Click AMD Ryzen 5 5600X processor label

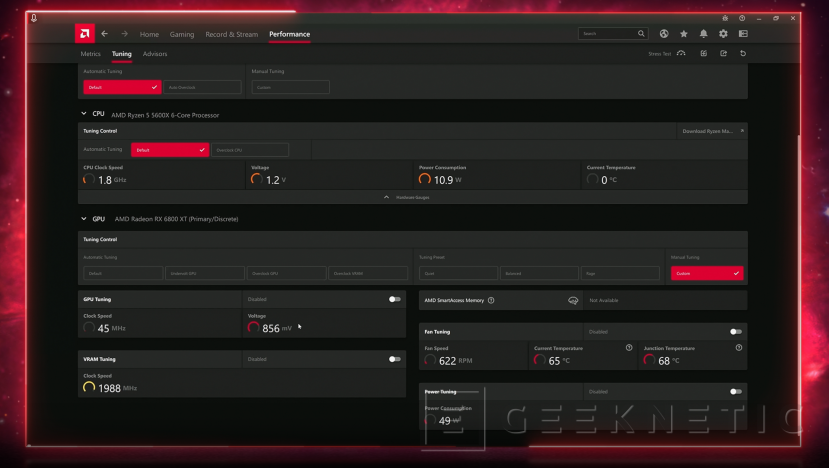pos(165,115)
